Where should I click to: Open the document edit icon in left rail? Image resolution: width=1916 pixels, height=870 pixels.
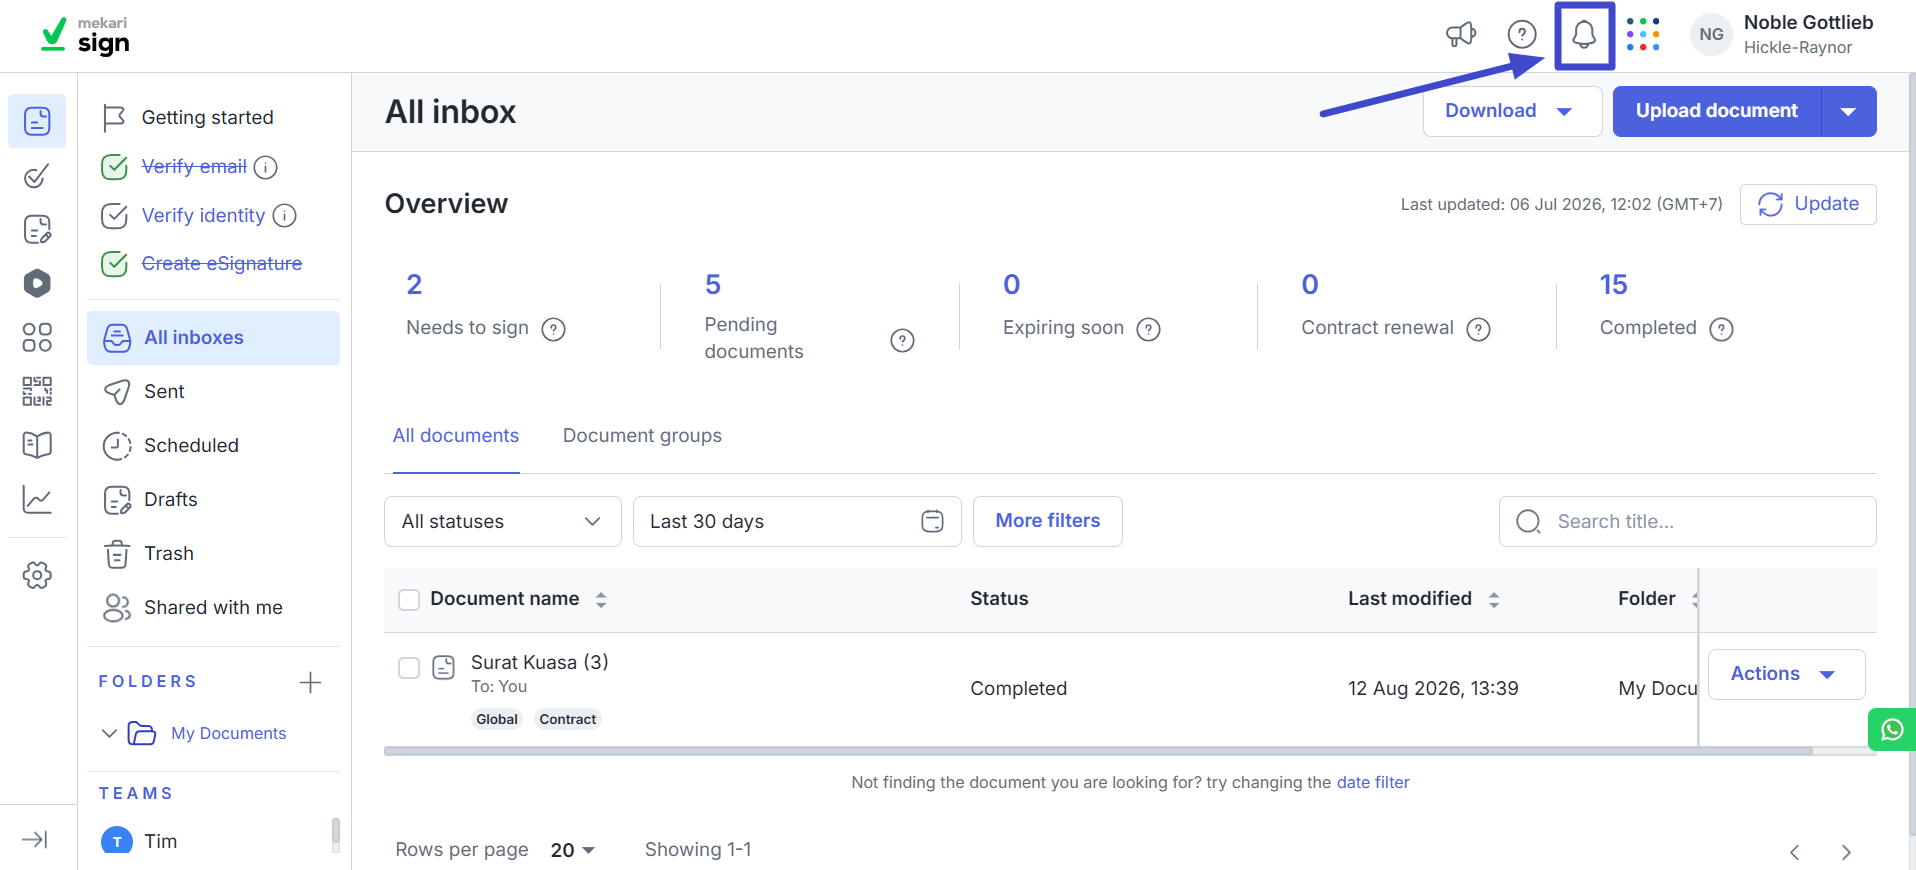(37, 229)
